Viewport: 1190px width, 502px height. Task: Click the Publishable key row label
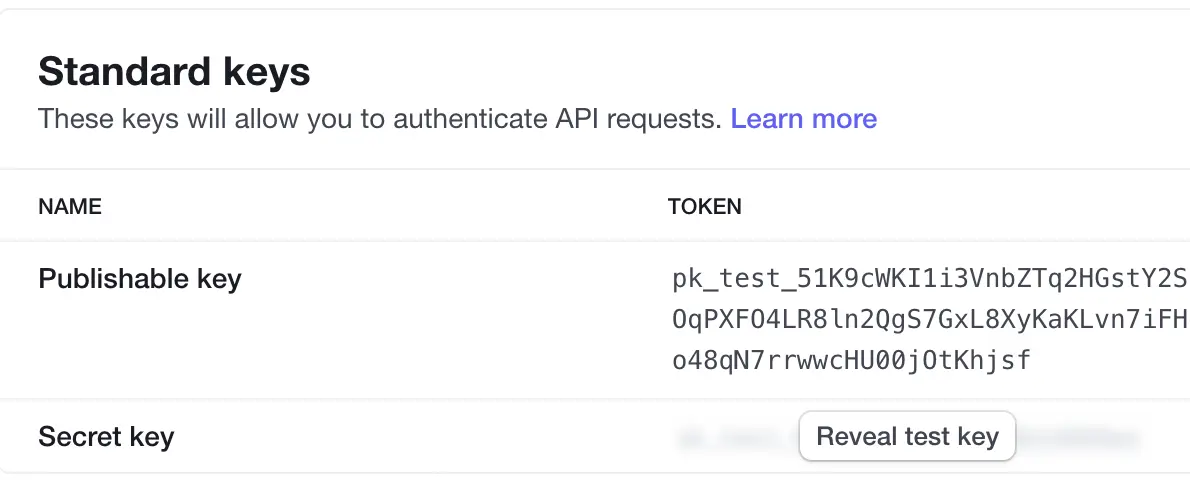point(140,279)
